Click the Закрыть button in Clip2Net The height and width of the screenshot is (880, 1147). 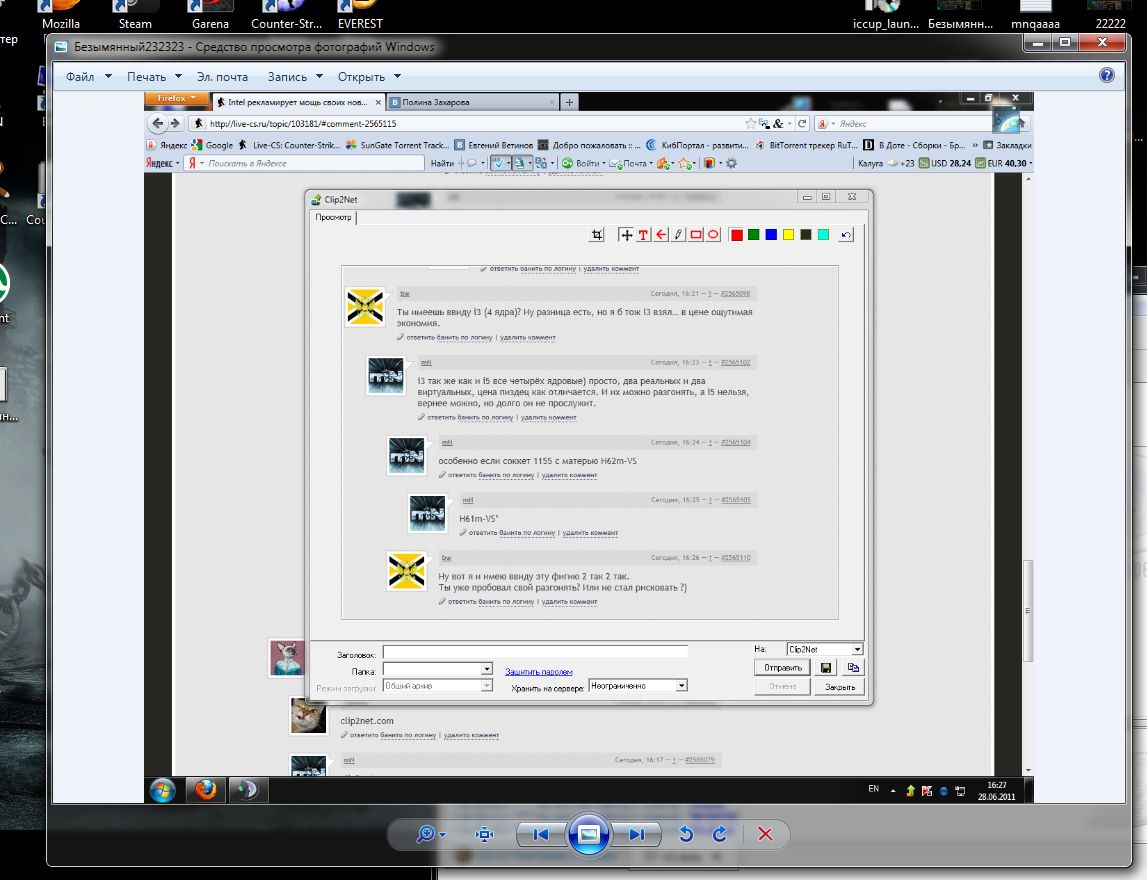[840, 687]
